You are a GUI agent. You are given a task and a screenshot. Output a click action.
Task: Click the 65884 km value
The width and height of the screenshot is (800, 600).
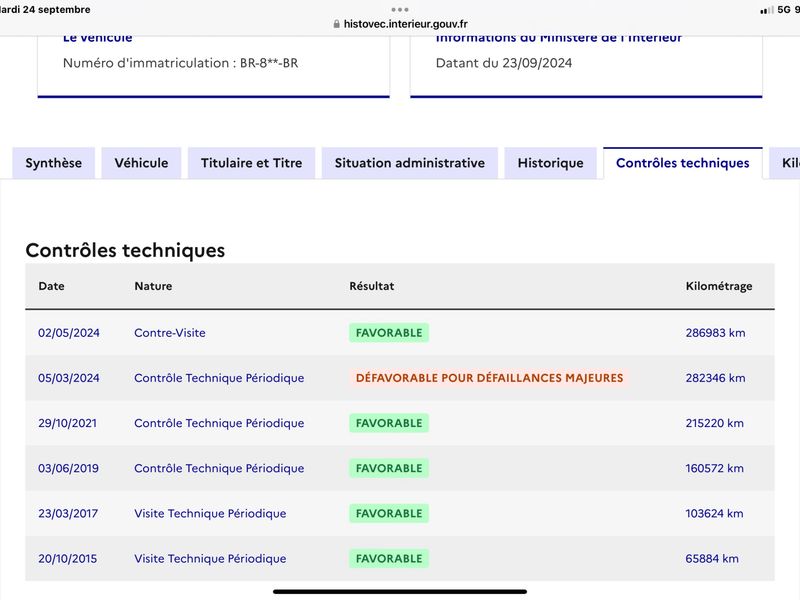pos(712,559)
